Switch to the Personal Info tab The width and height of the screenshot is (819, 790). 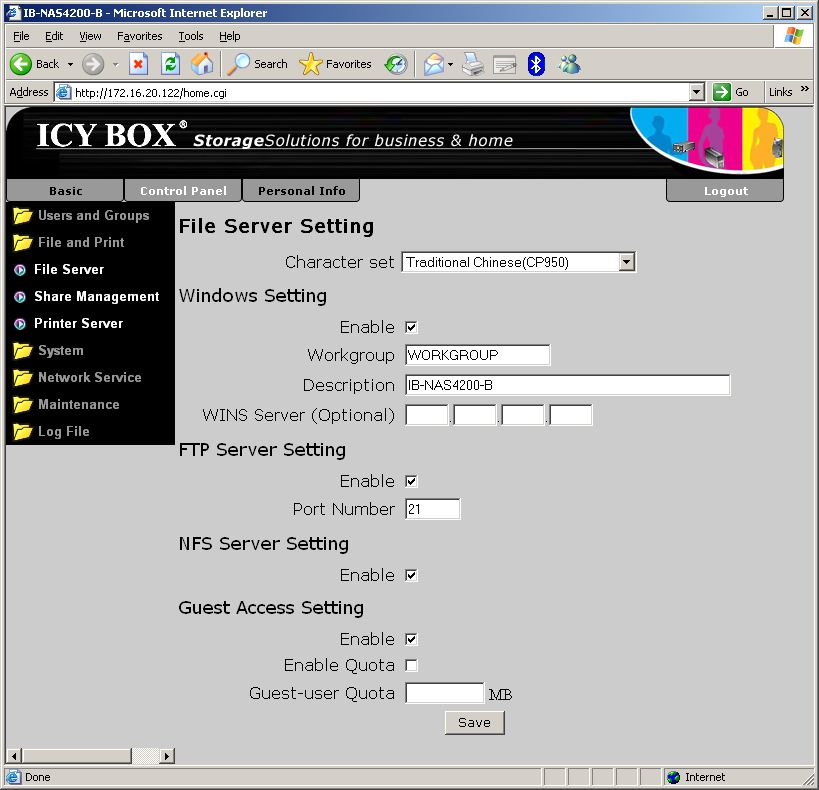(301, 191)
